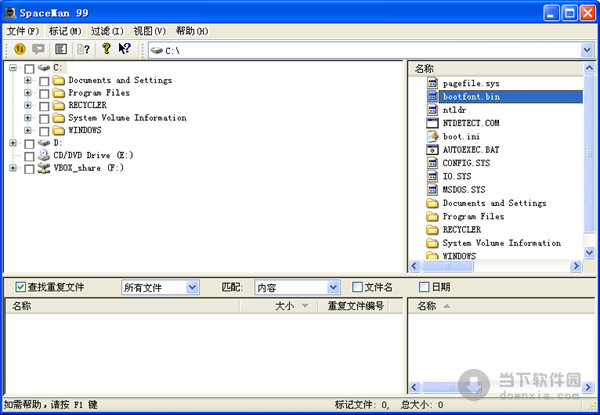
Task: Toggle the 查找重复文件 checkbox
Action: click(x=21, y=287)
